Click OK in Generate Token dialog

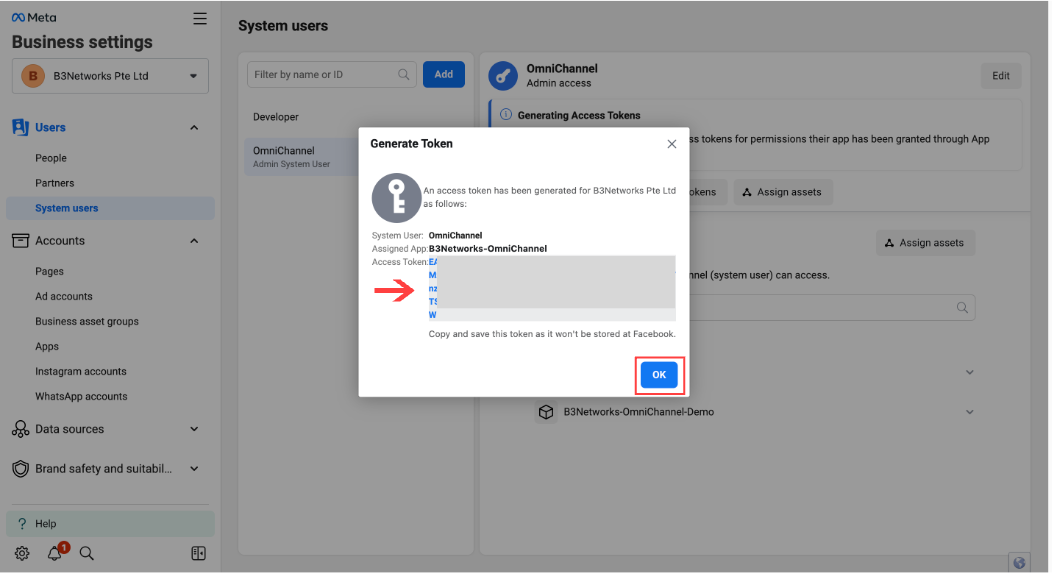[x=659, y=375]
